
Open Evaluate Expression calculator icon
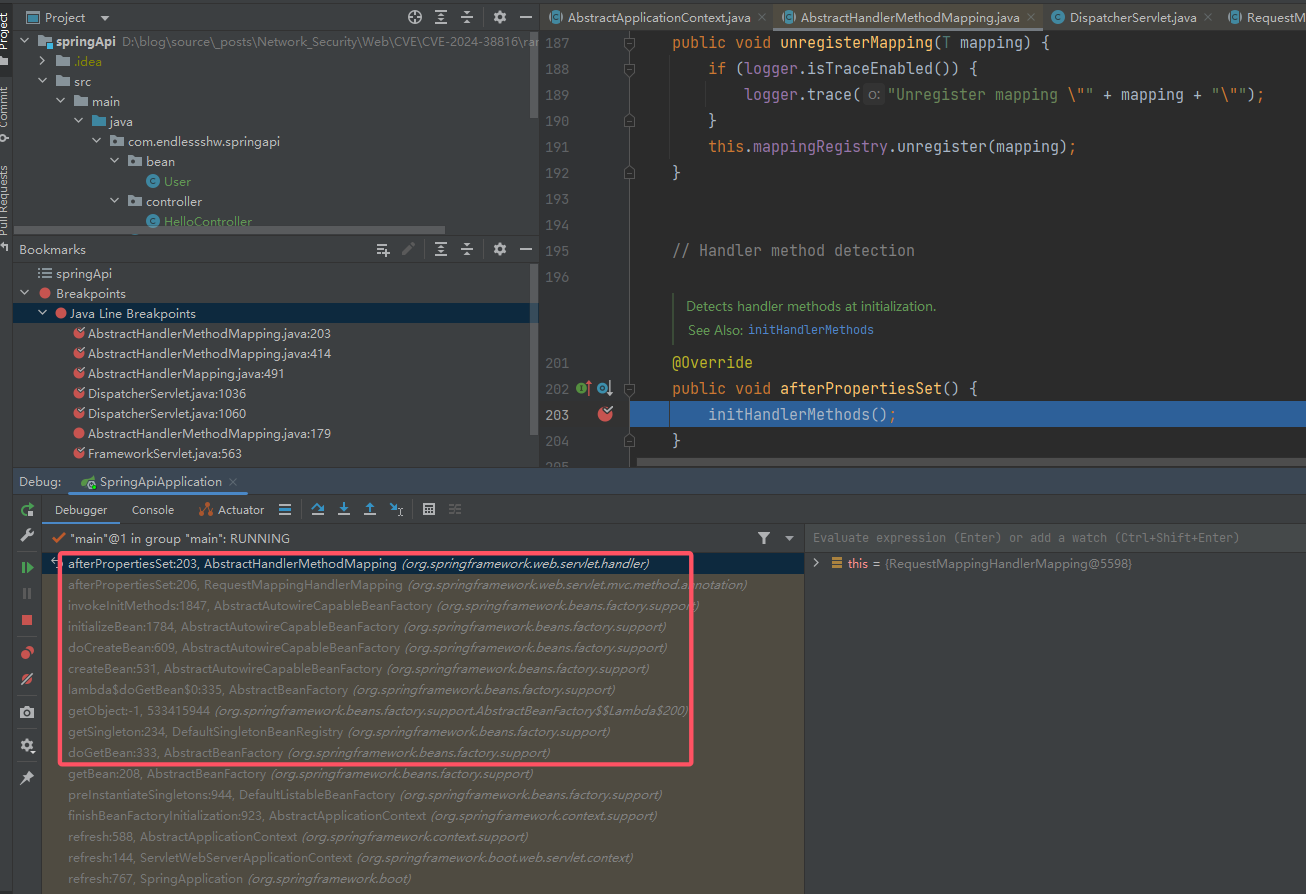point(429,509)
